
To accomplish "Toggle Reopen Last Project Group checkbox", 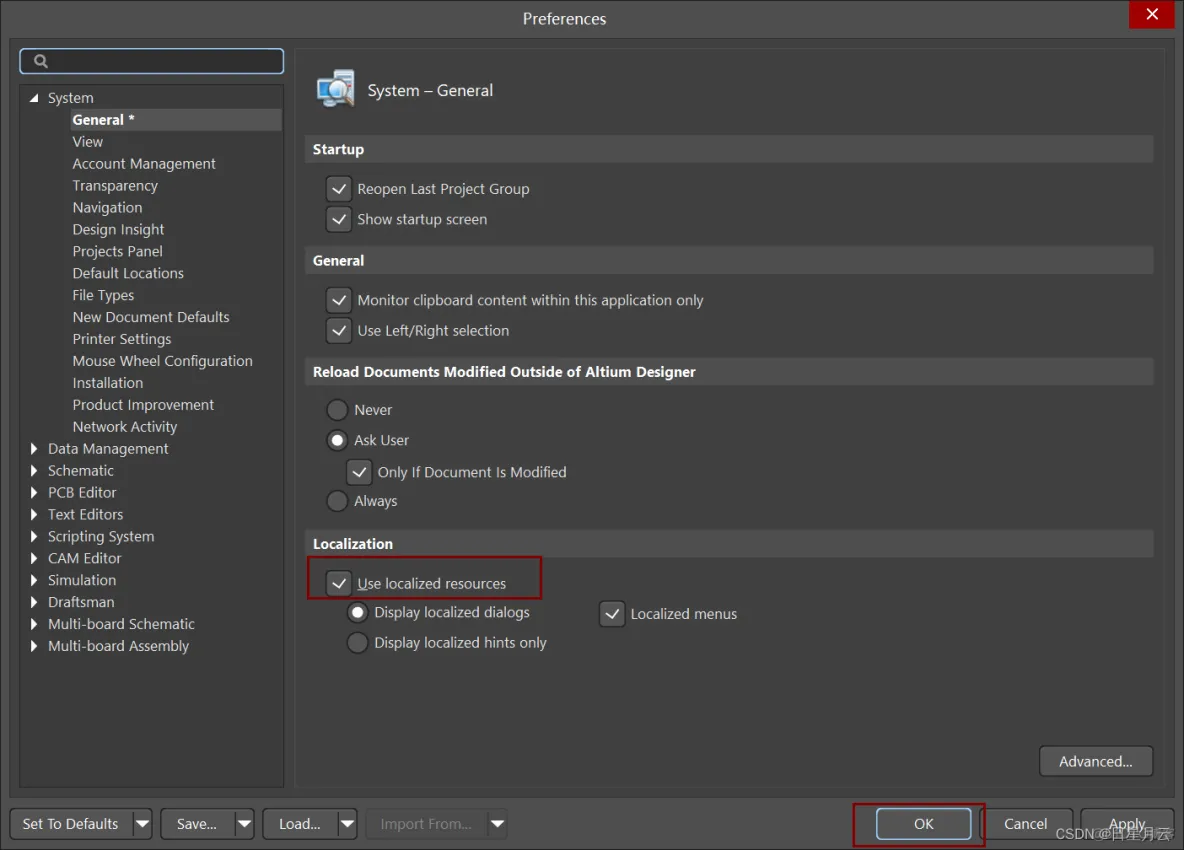I will point(339,189).
